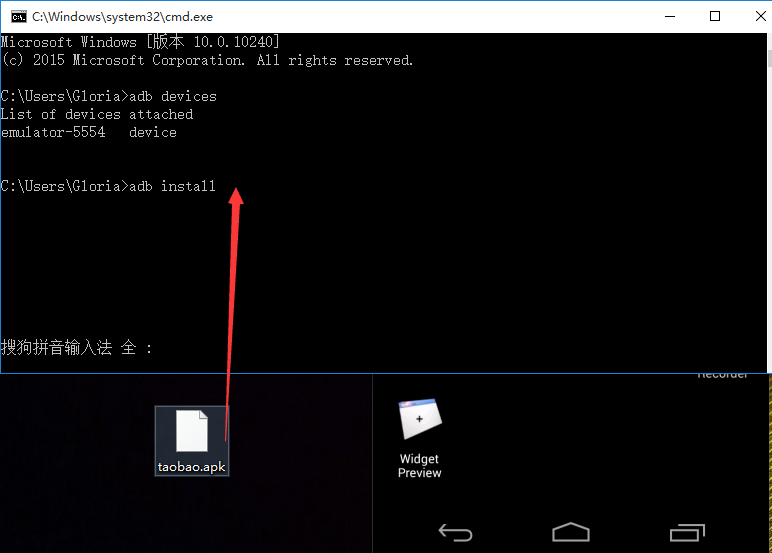Close the cmd.exe window
Viewport: 772px width, 553px height.
(x=760, y=16)
